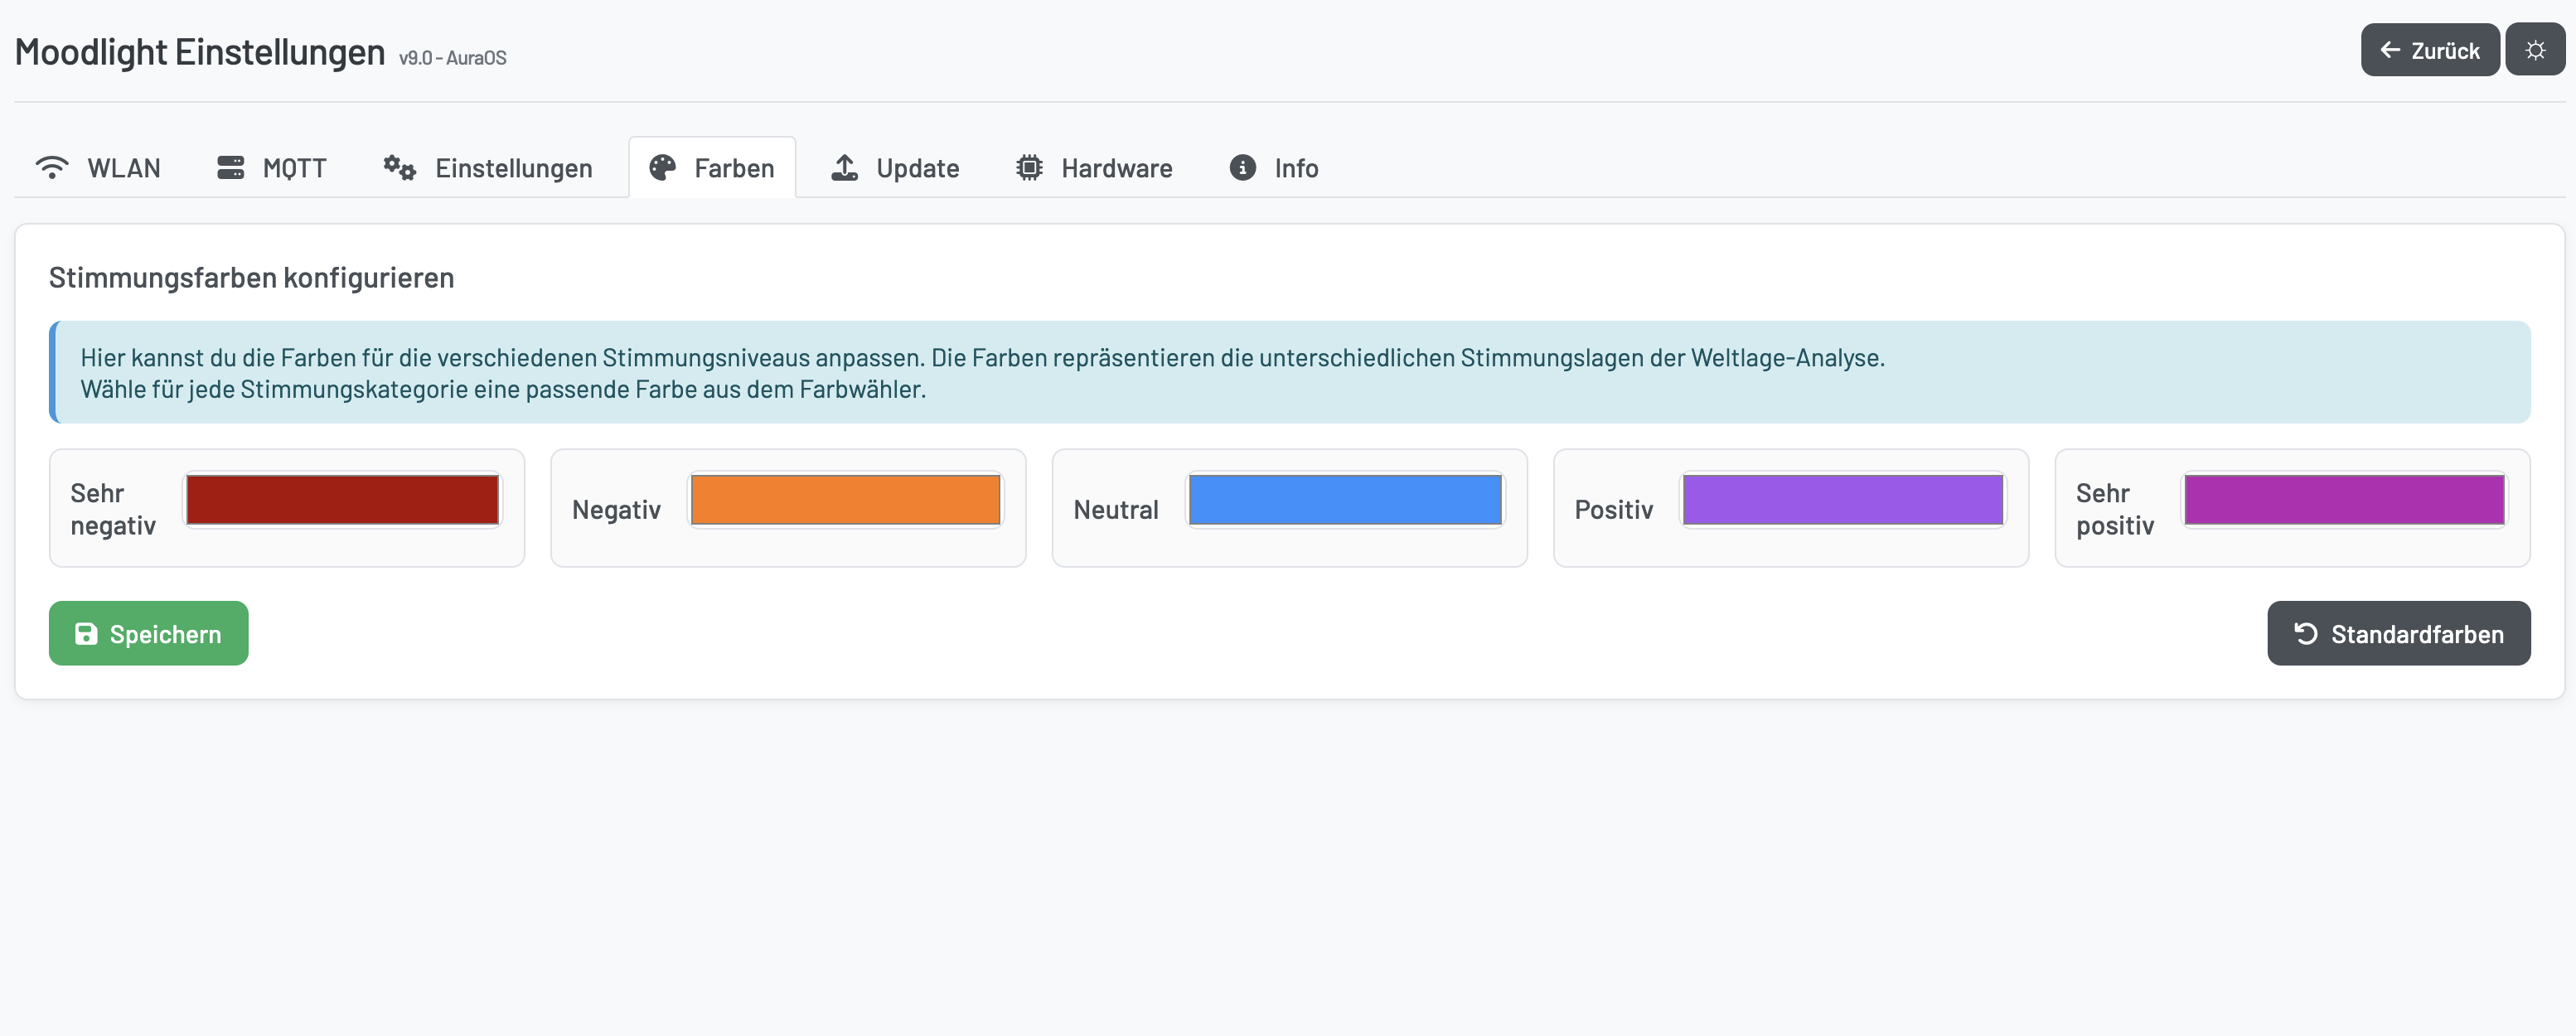
Task: Click the MQTT server icon
Action: pyautogui.click(x=232, y=167)
